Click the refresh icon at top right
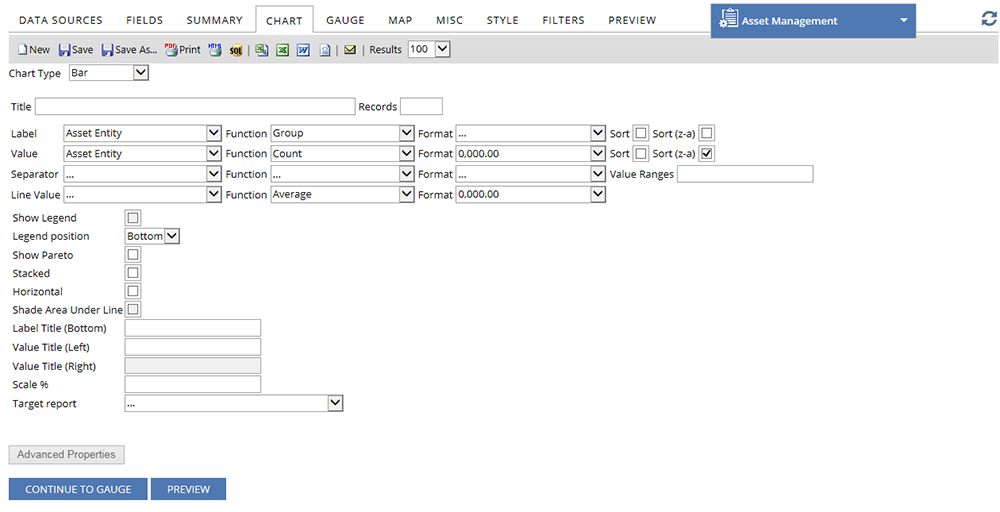 point(989,19)
